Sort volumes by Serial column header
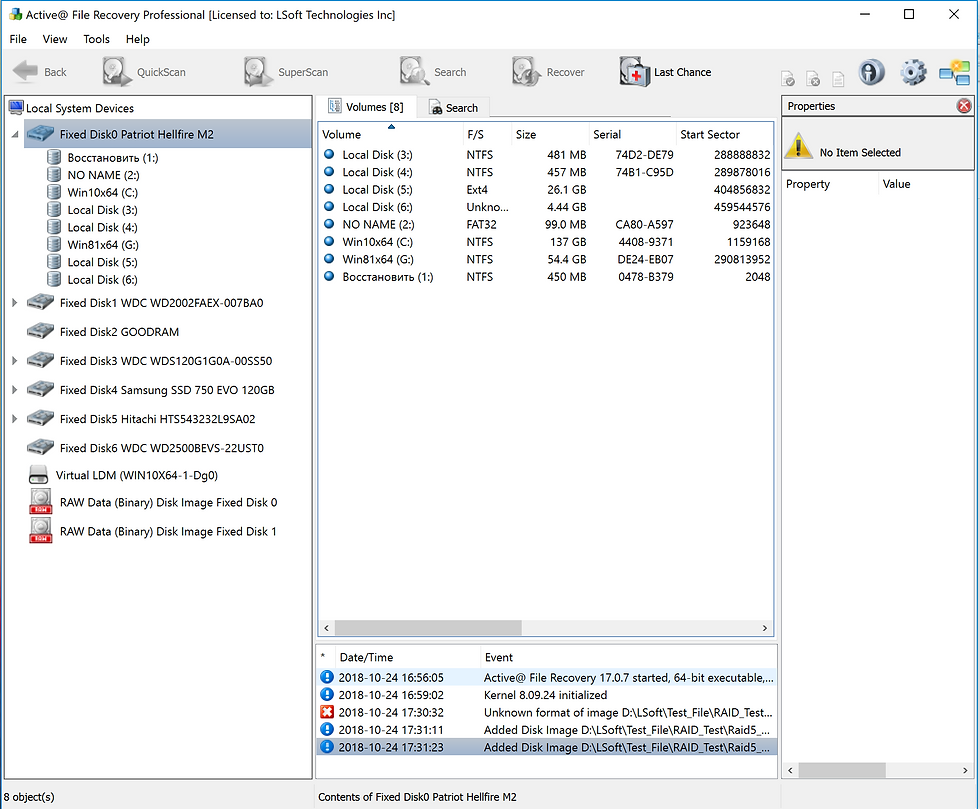The height and width of the screenshot is (809, 980). click(632, 134)
